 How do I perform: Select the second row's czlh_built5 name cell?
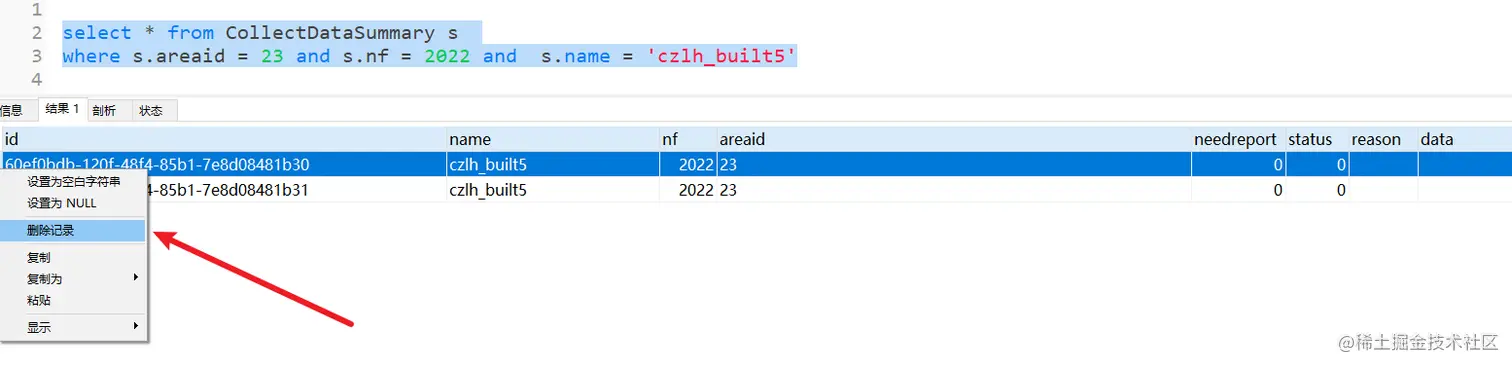pyautogui.click(x=552, y=189)
